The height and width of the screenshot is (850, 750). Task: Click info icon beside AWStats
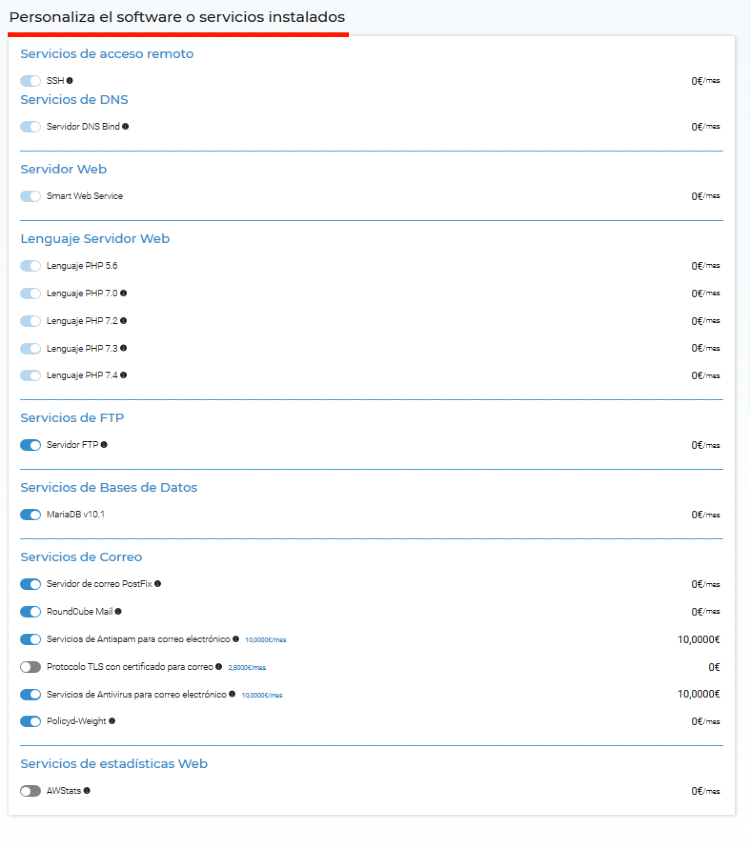(x=87, y=791)
